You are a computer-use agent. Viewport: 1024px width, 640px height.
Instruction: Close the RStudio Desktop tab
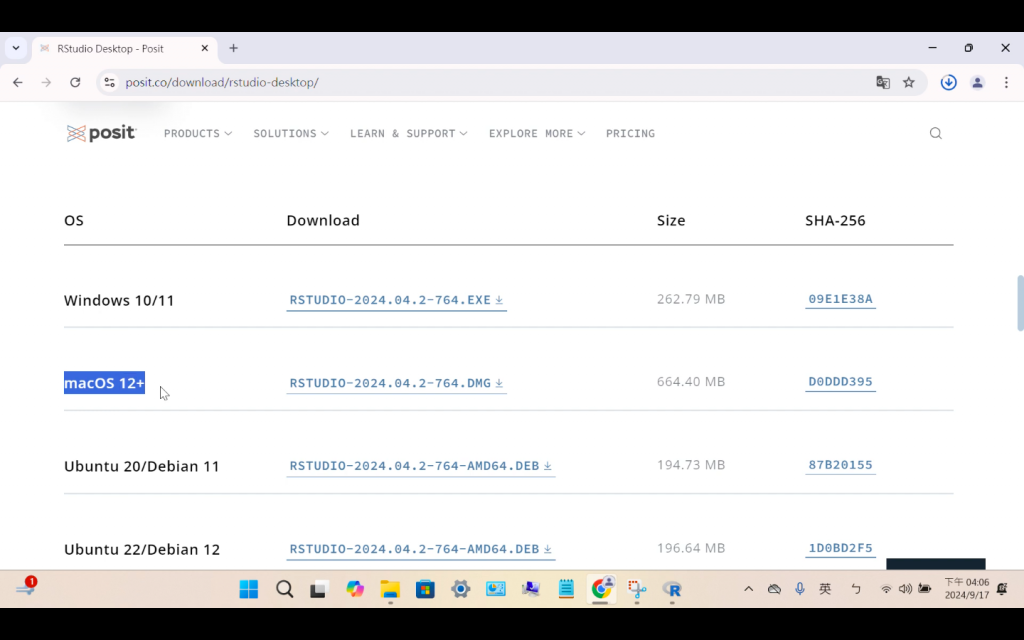click(204, 48)
